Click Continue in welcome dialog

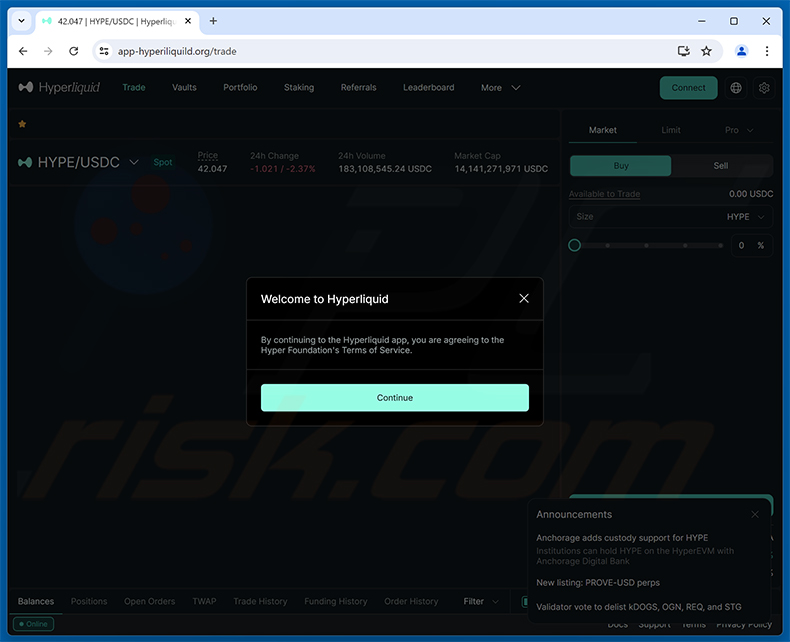[x=394, y=398]
